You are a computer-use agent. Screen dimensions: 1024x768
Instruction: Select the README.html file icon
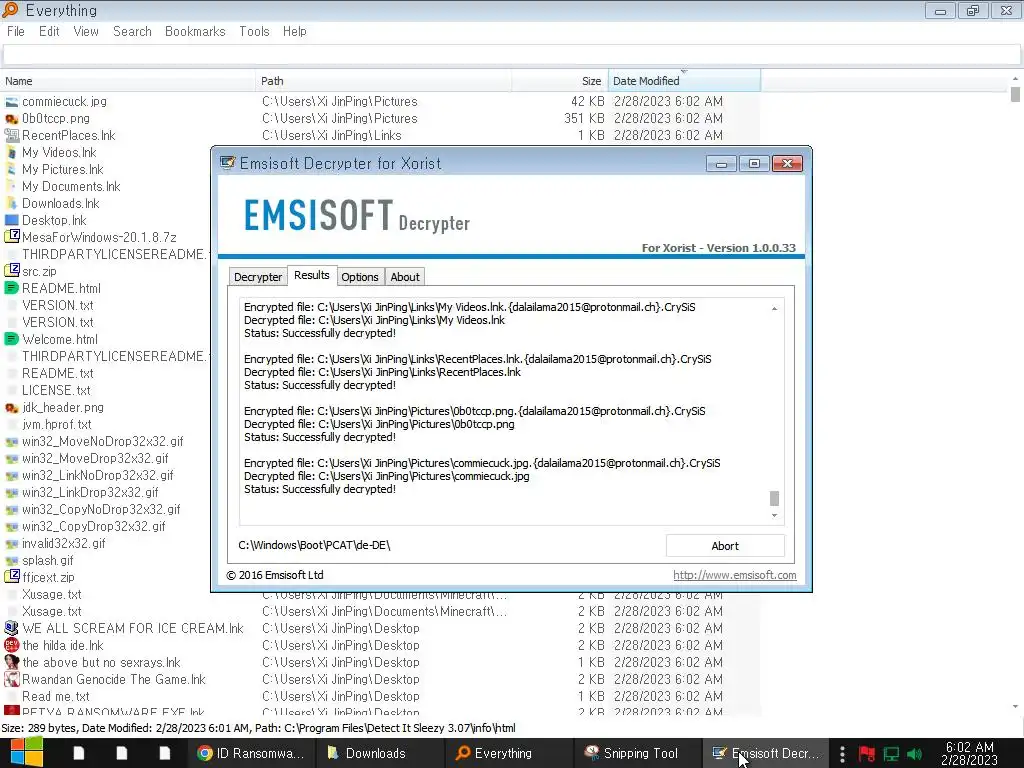tap(12, 288)
